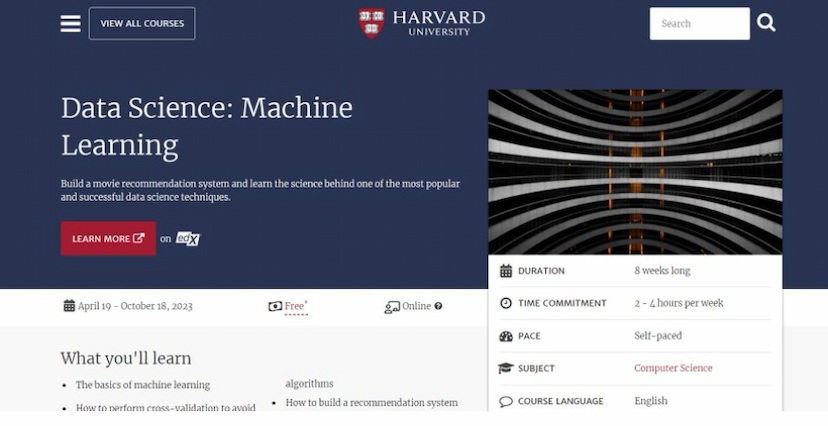This screenshot has width=828, height=426.
Task: Click the Time Commitment clock icon
Action: (x=506, y=303)
